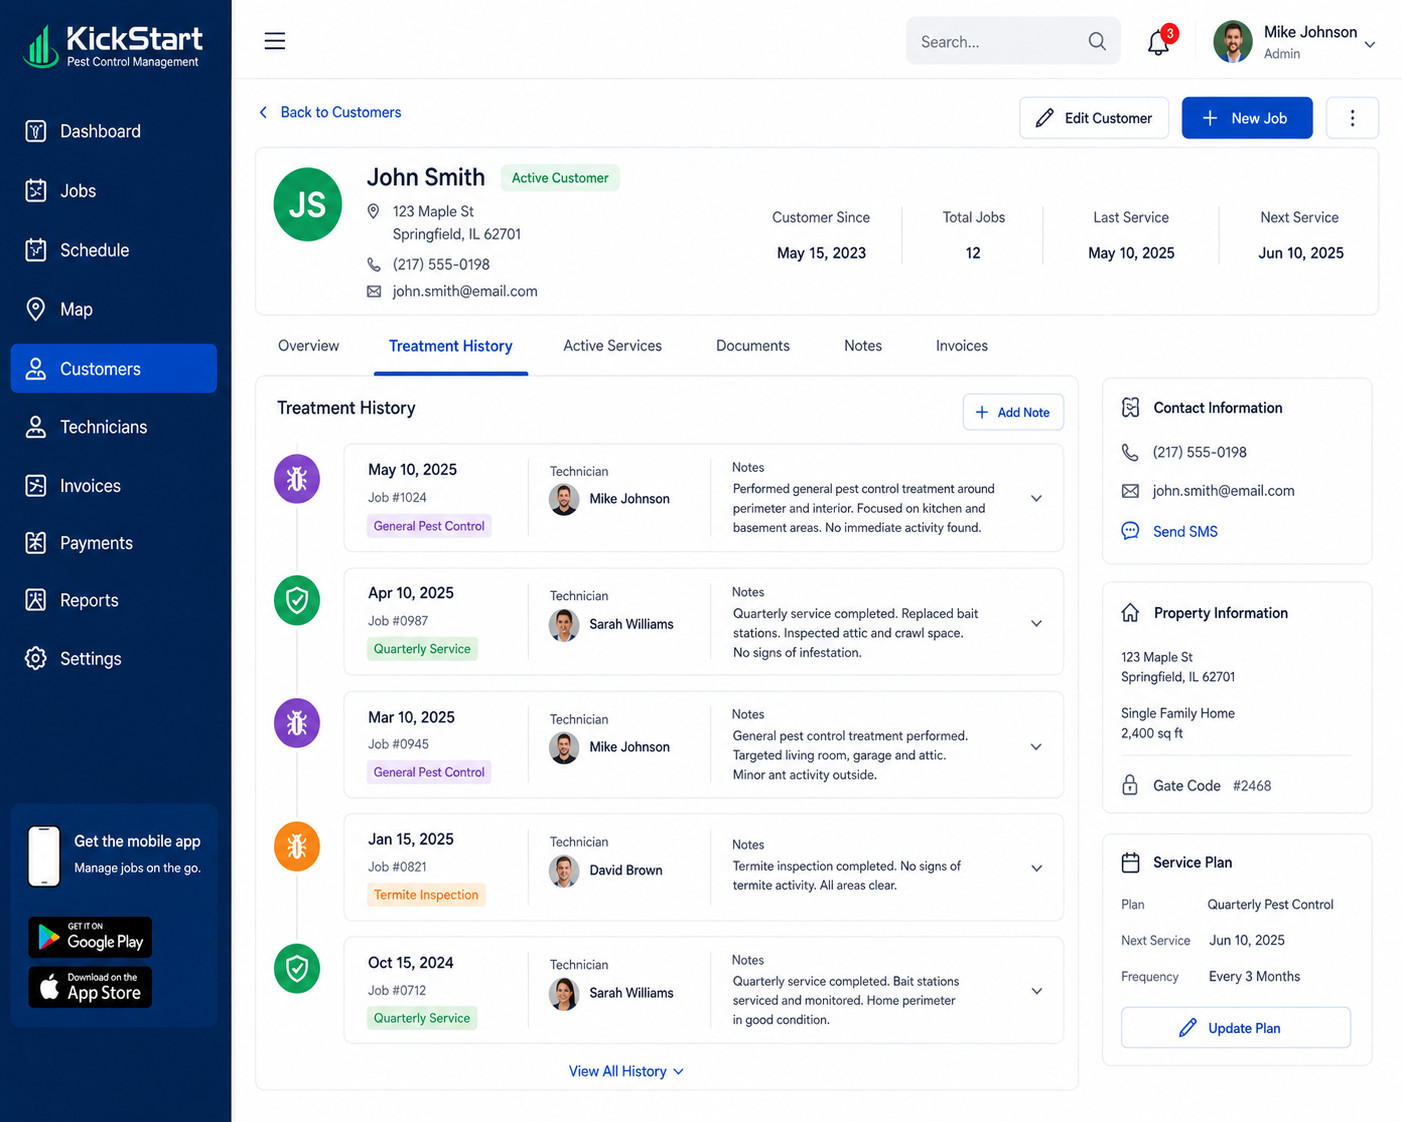Click the Property Information house icon

click(1130, 613)
